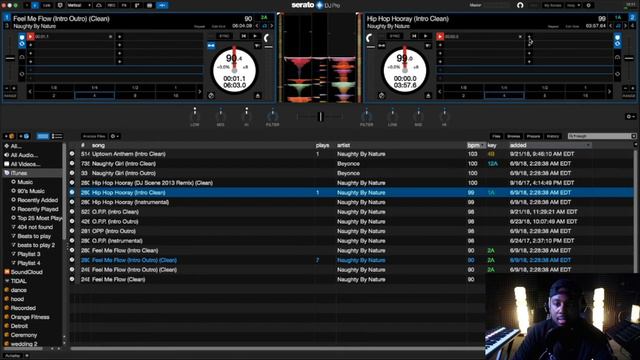This screenshot has width=640, height=360.
Task: Select Hip Hop Hooray (Instrumental) track row
Action: (x=351, y=202)
